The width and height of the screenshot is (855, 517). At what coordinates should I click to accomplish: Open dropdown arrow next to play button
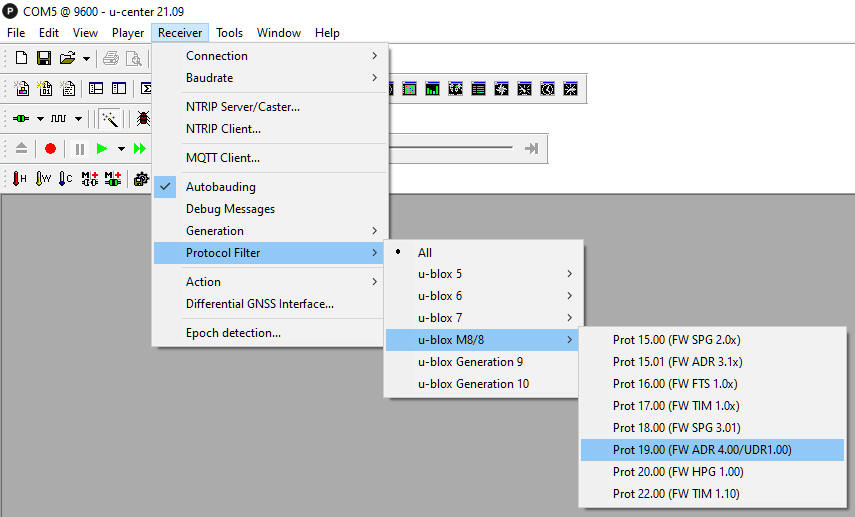121,149
